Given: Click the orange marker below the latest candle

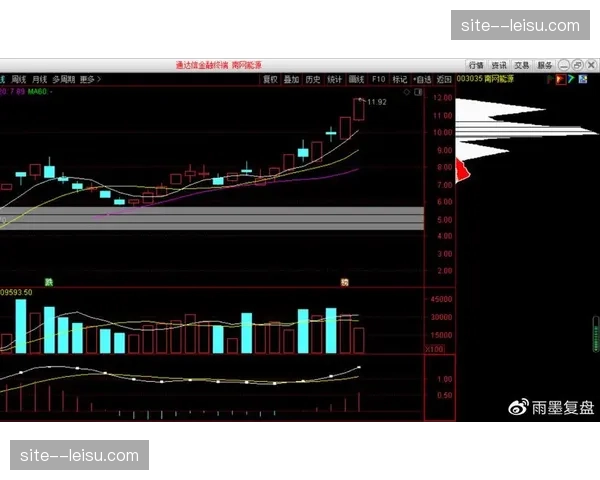Looking at the screenshot, I should pyautogui.click(x=345, y=283).
